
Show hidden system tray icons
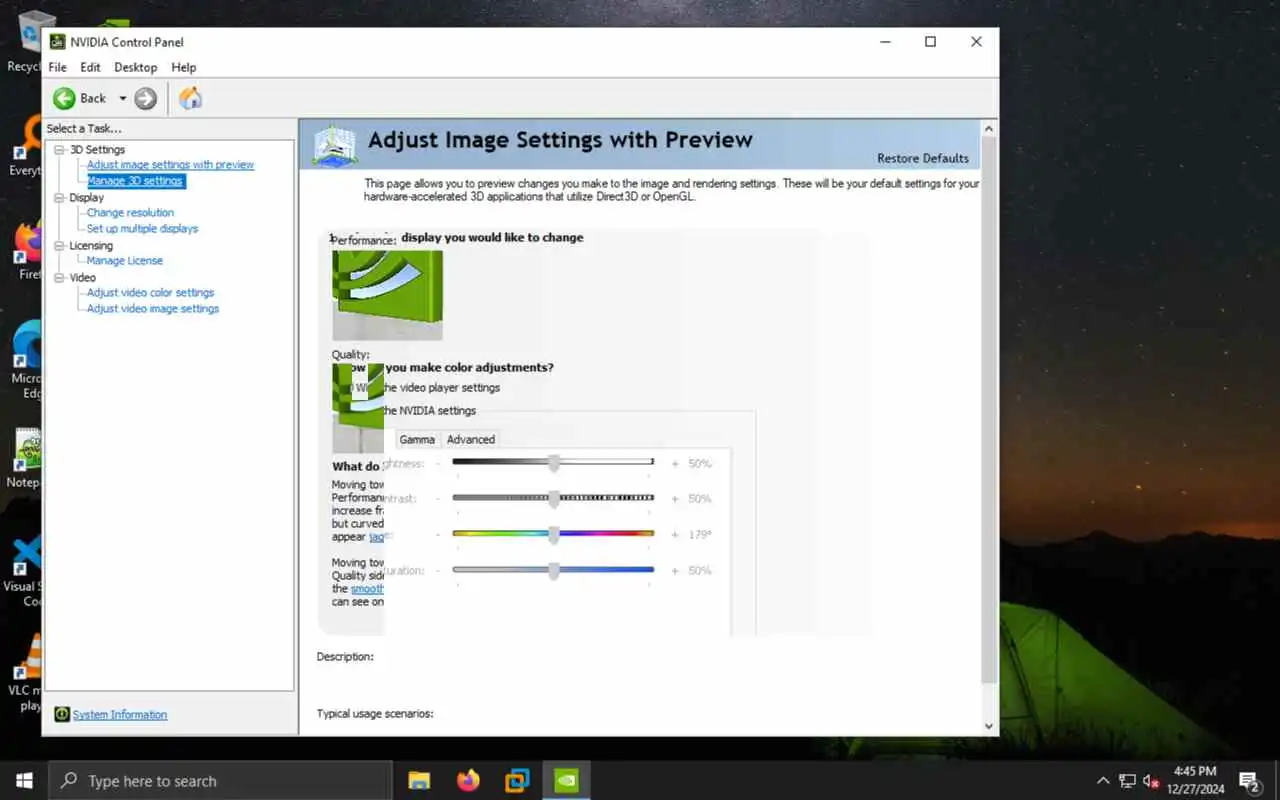[1103, 781]
